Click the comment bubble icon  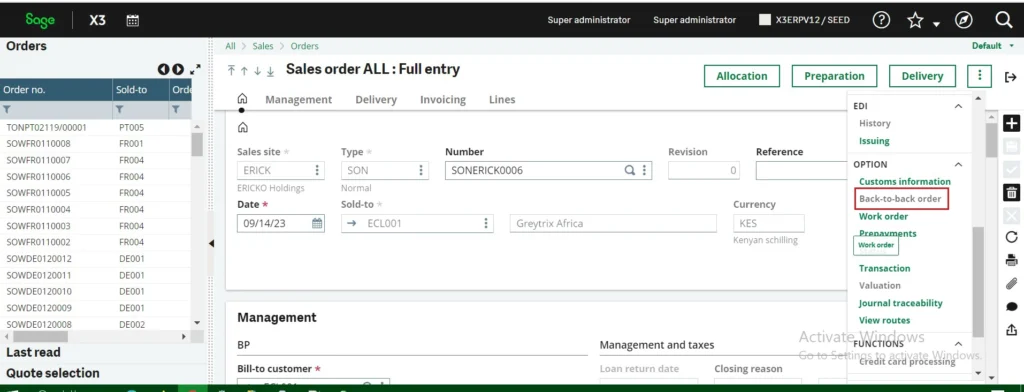click(x=1012, y=306)
